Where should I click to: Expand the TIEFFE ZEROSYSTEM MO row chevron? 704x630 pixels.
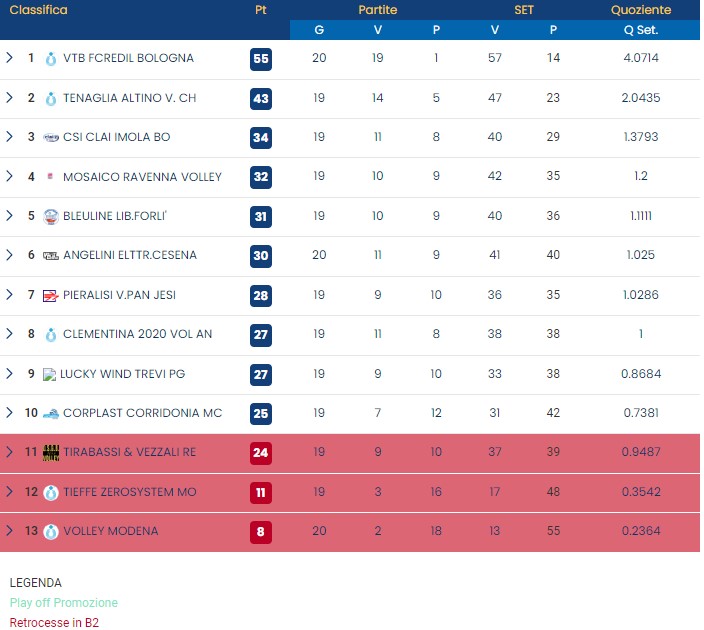click(x=9, y=491)
